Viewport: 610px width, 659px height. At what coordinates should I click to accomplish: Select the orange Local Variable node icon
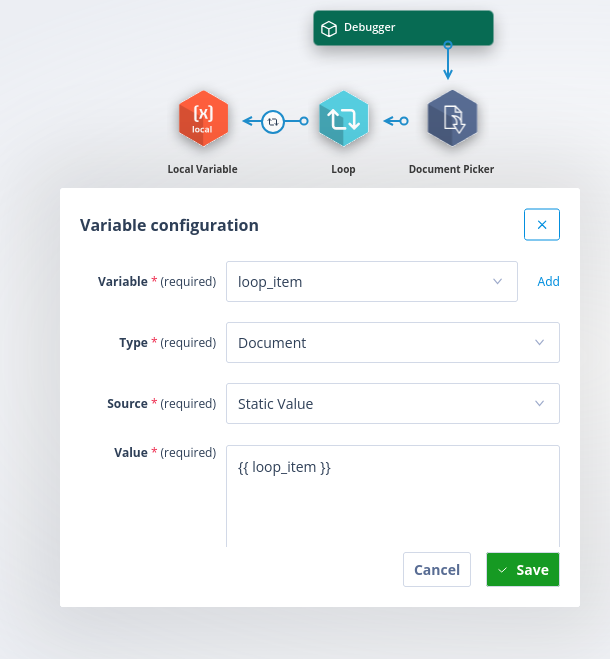[x=203, y=119]
